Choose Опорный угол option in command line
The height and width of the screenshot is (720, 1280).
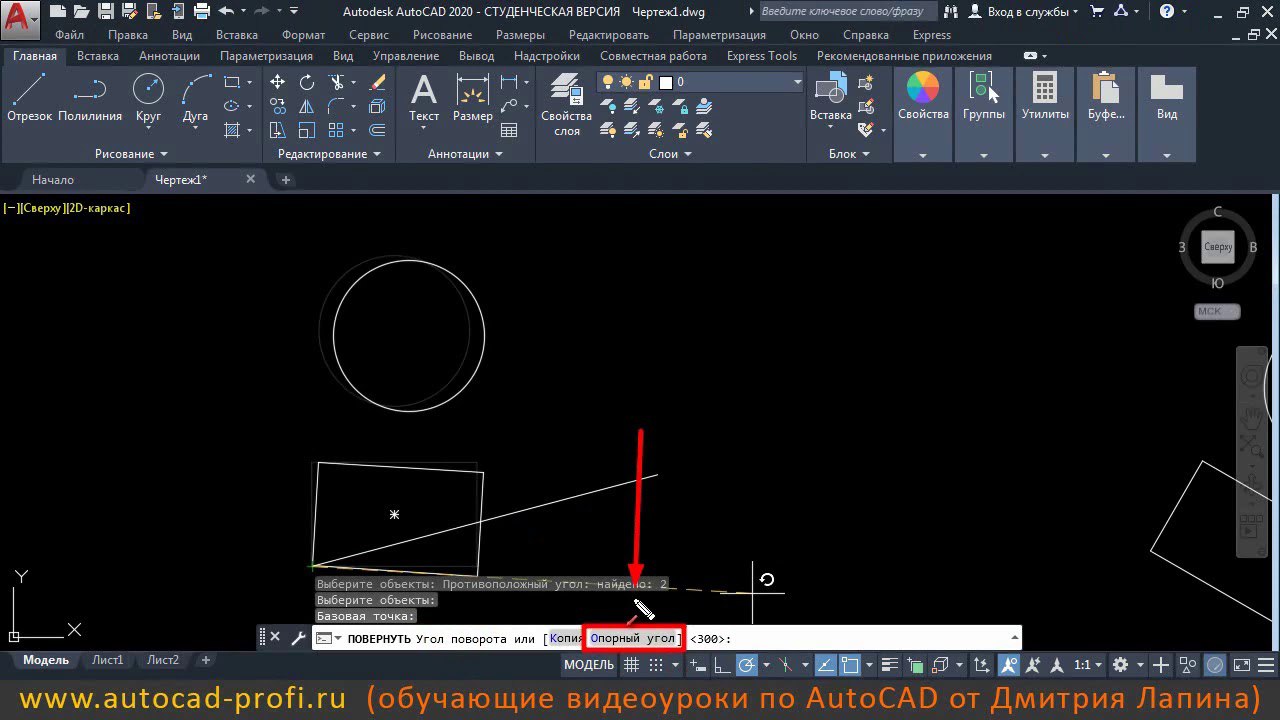(x=634, y=638)
